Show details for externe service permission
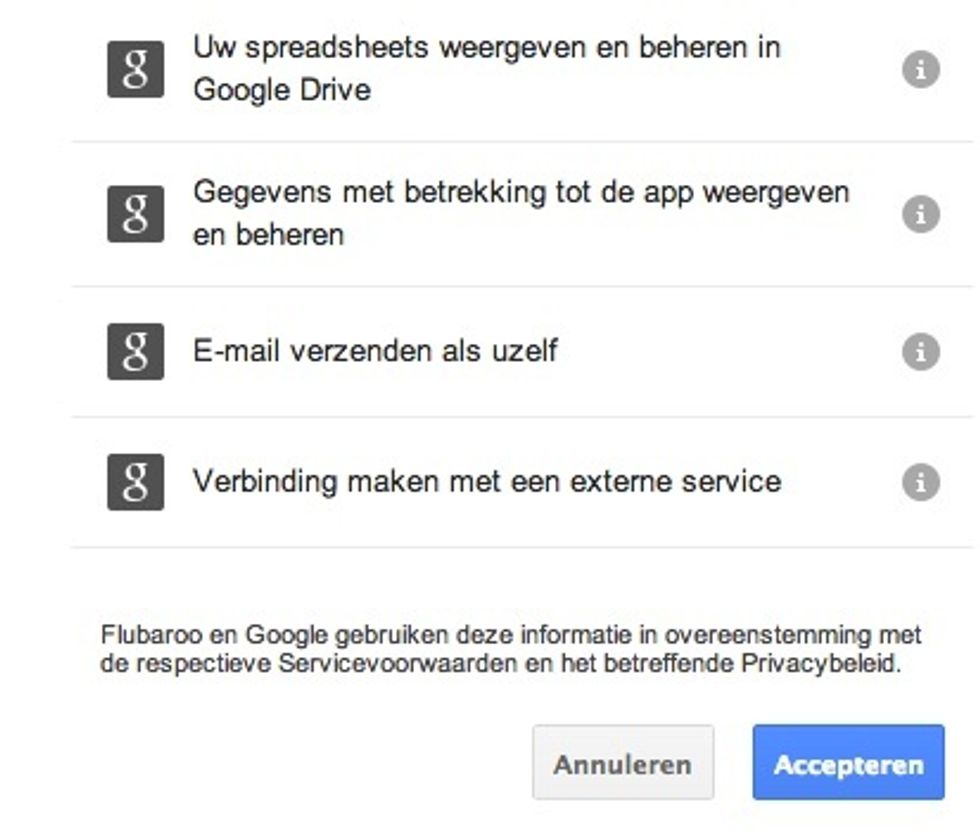Viewport: 980px width, 833px height. (921, 482)
